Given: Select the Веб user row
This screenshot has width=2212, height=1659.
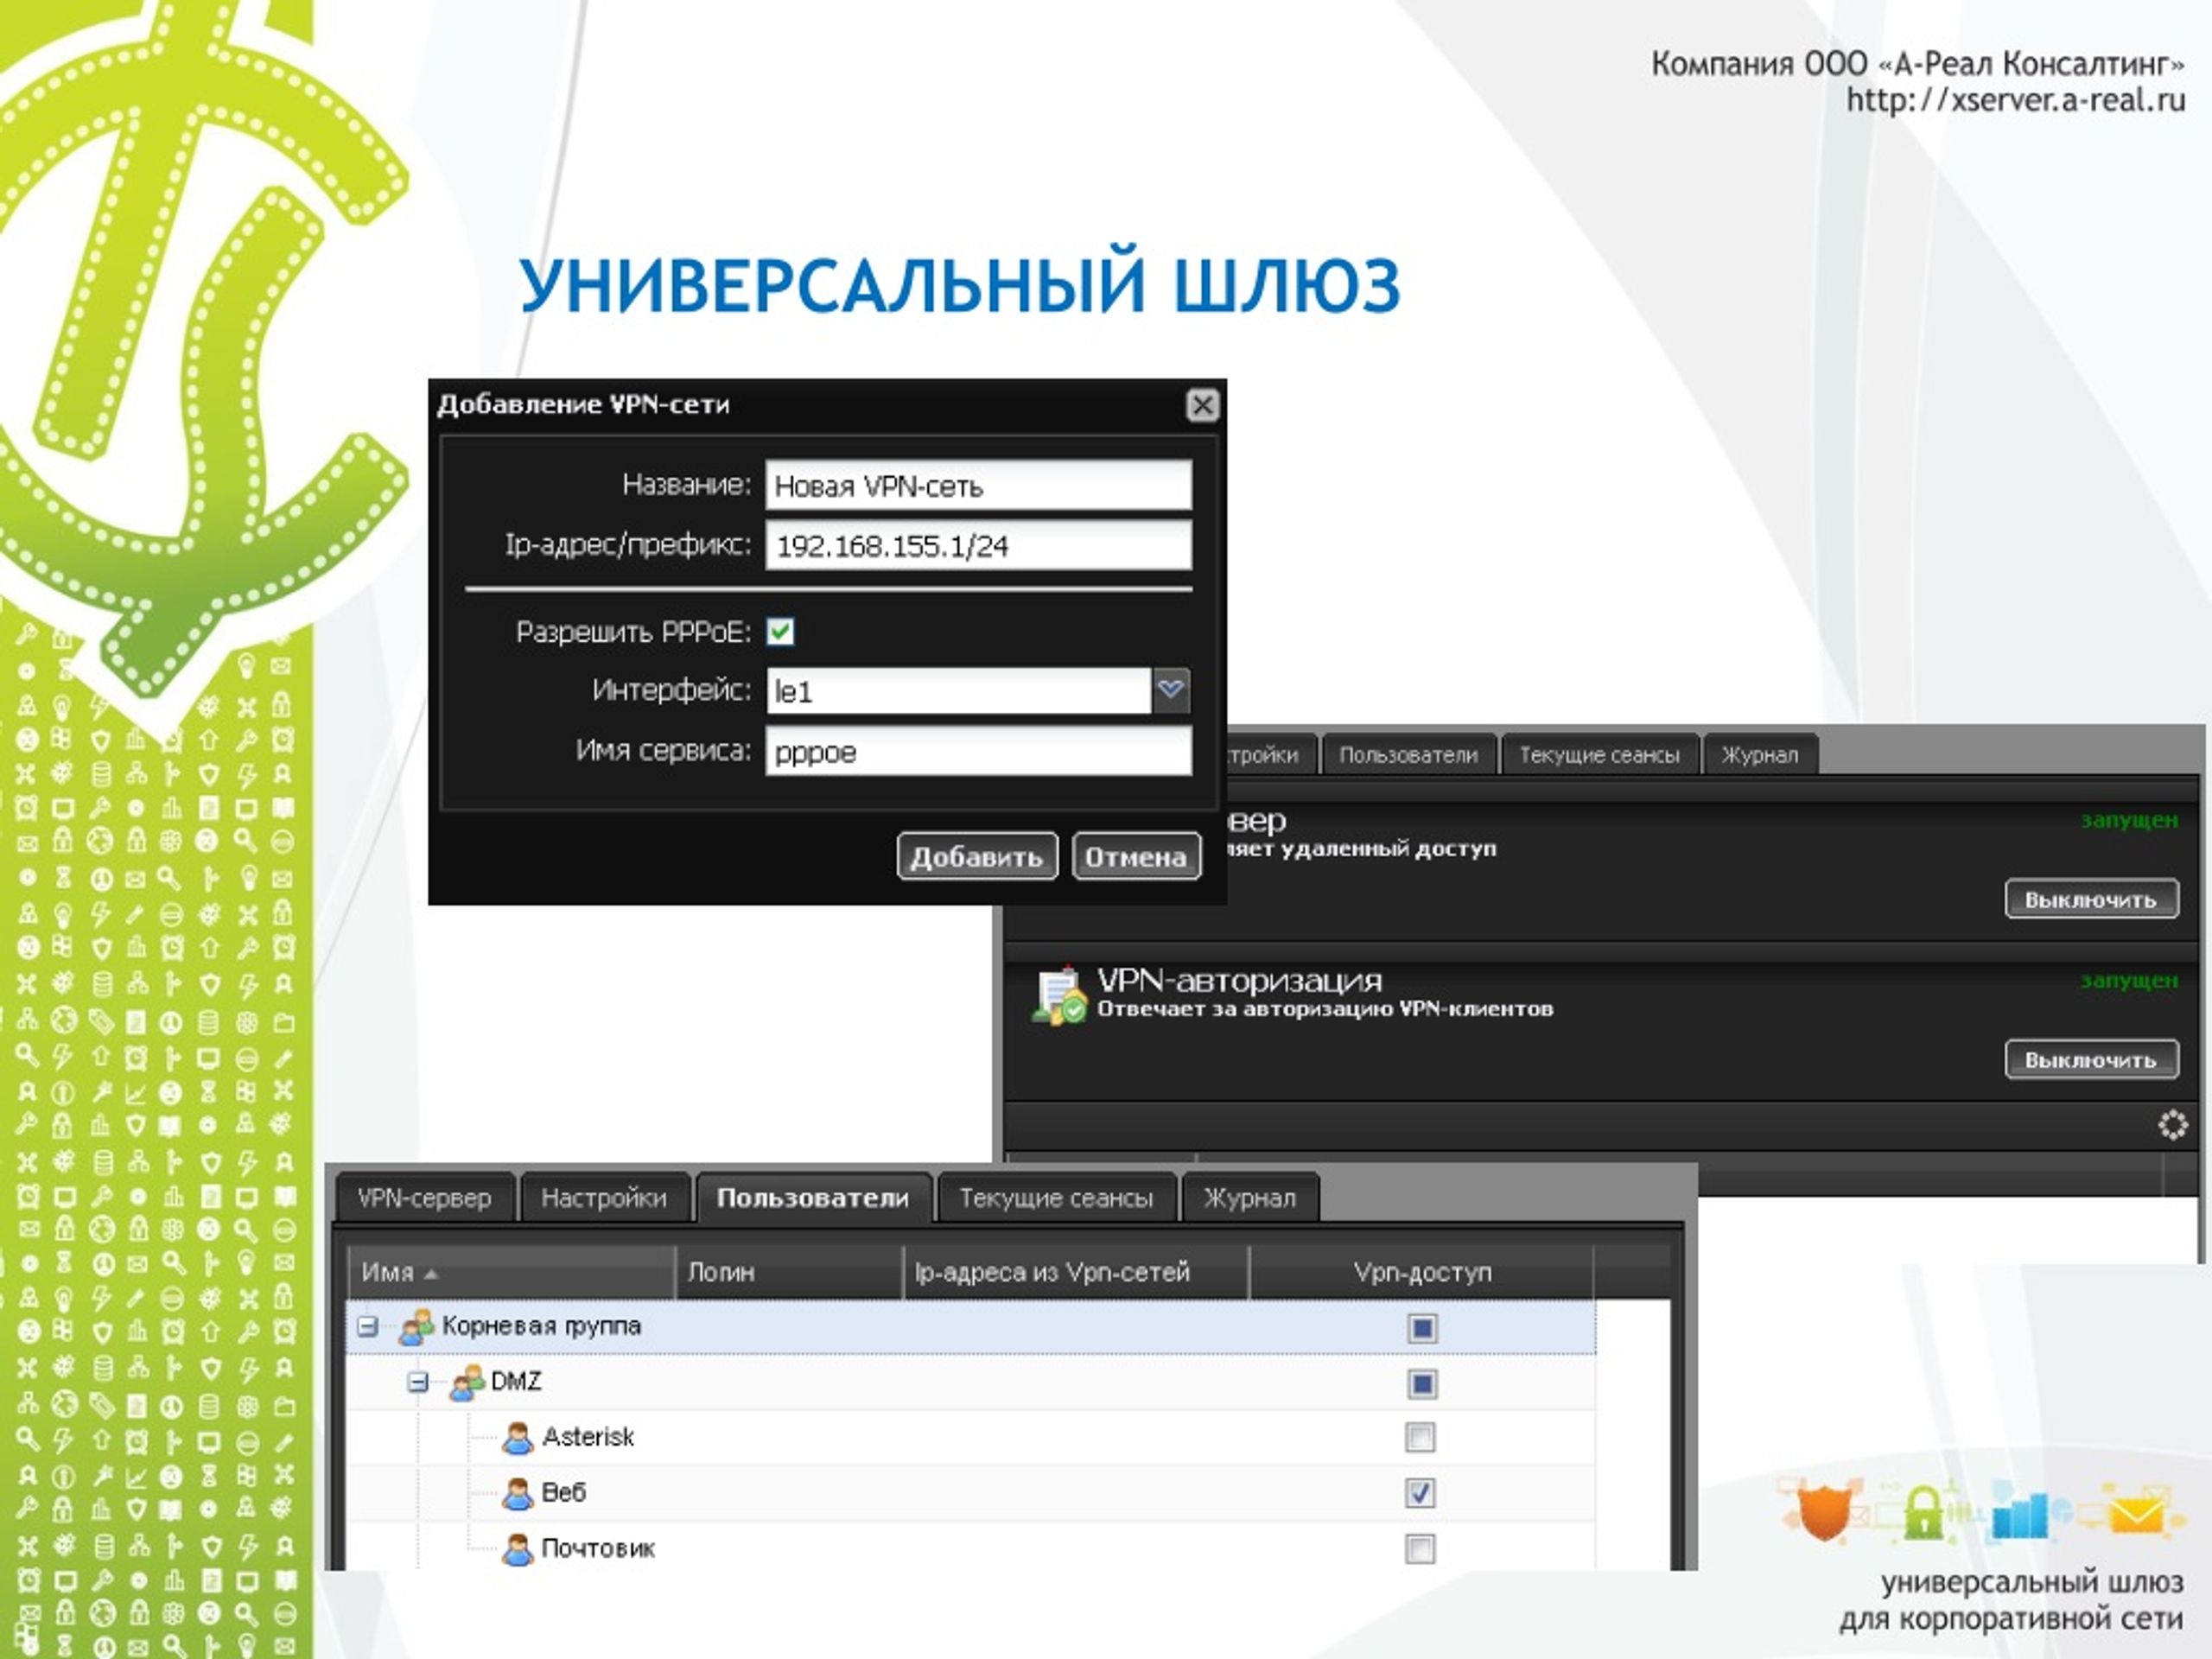Looking at the screenshot, I should click(970, 1494).
